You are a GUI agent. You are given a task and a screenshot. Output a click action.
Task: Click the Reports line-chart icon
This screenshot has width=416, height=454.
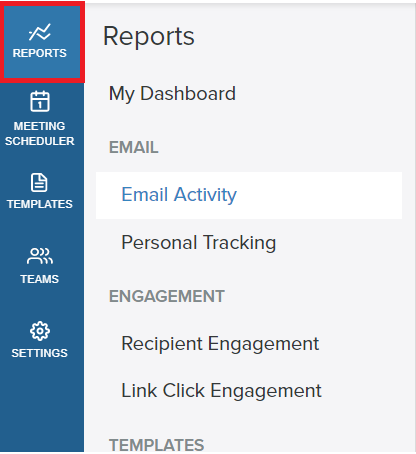click(40, 32)
